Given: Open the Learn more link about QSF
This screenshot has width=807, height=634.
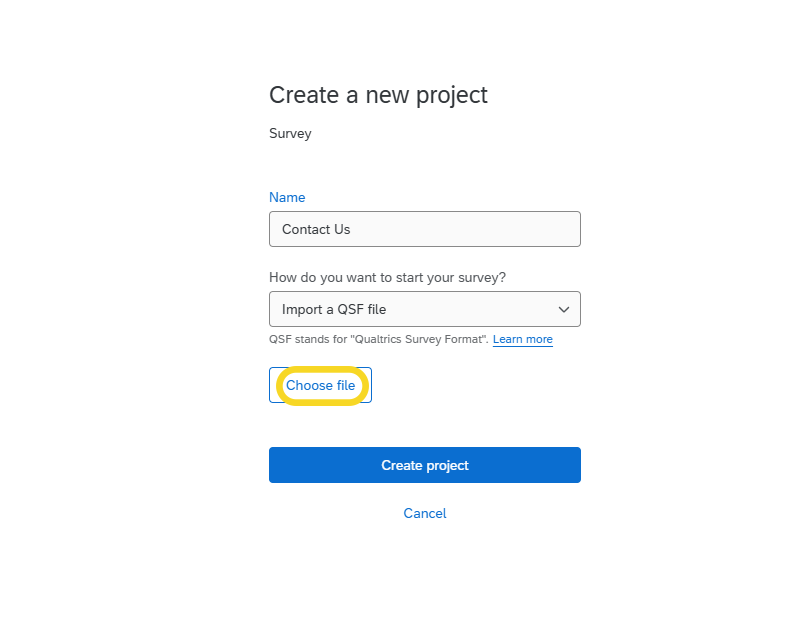Looking at the screenshot, I should (x=522, y=340).
